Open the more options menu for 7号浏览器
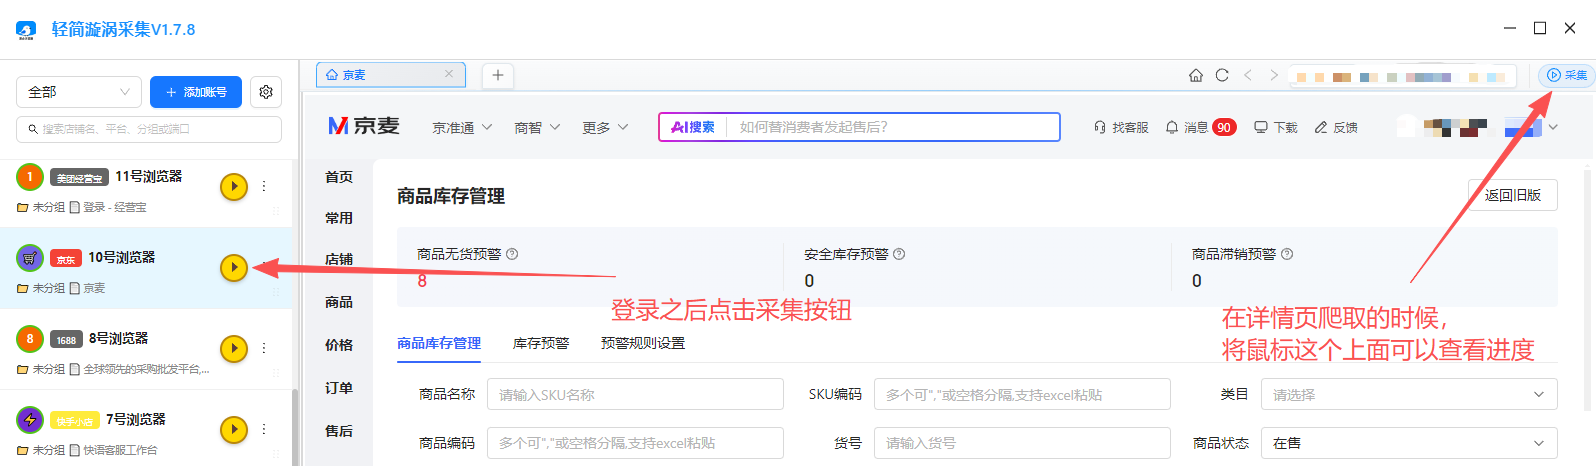This screenshot has width=1596, height=466. (264, 429)
